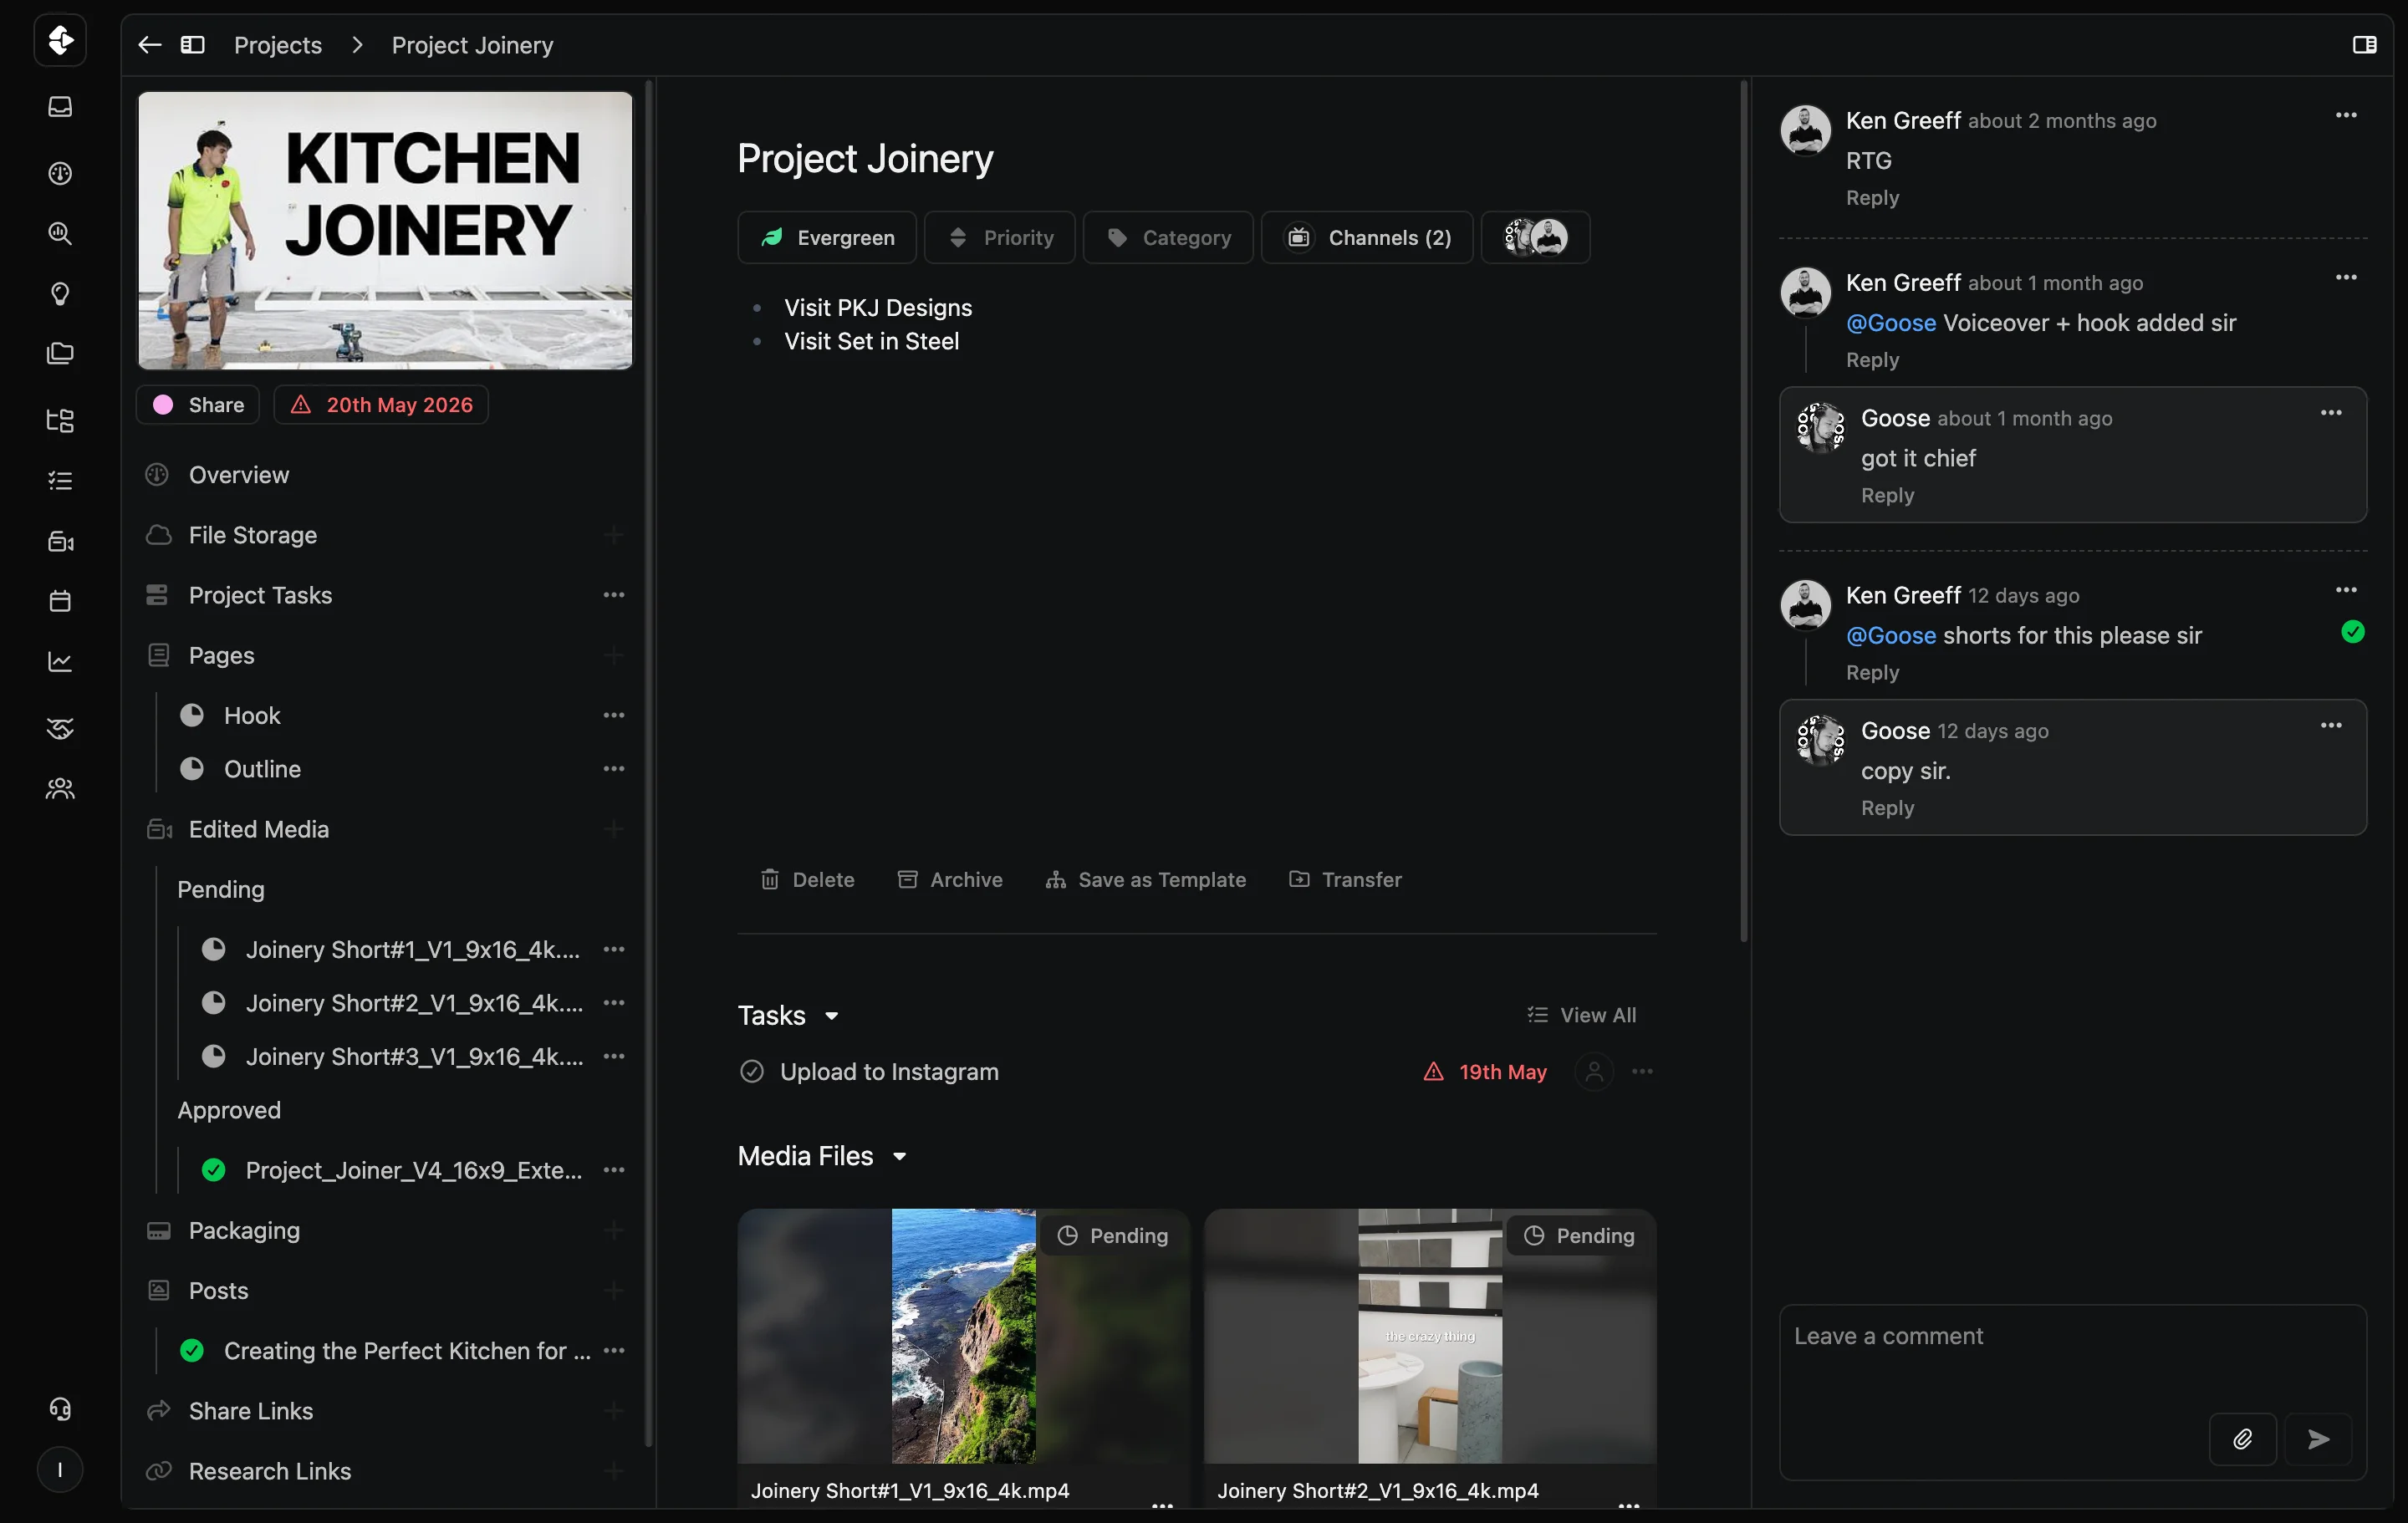The height and width of the screenshot is (1523, 2408).
Task: Open Project Tasks more options
Action: pos(614,595)
